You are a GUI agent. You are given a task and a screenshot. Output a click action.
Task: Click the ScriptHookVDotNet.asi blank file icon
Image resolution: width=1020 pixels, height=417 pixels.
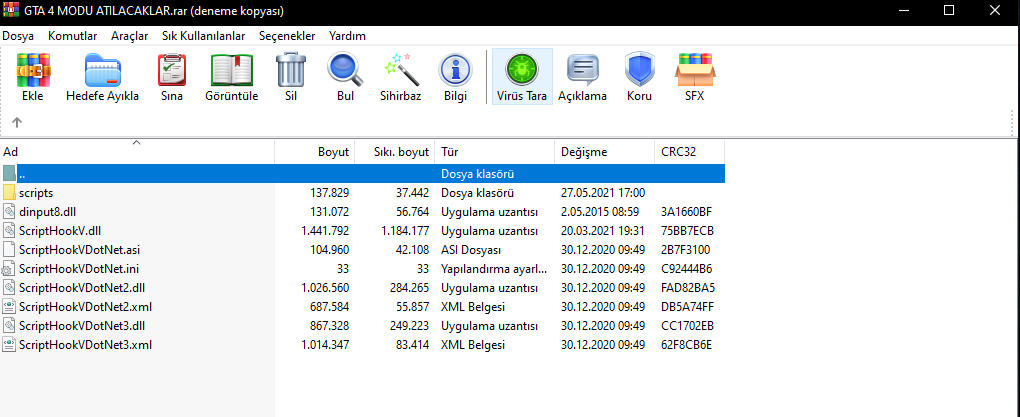pos(9,249)
